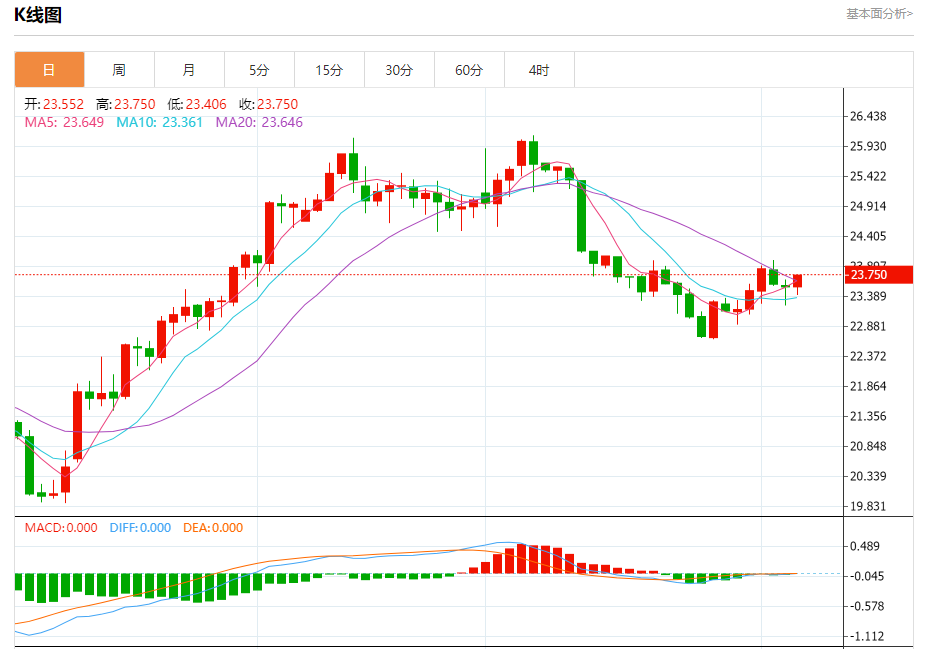The height and width of the screenshot is (649, 926).
Task: Click the MACD:0.000 label
Action: (x=61, y=528)
